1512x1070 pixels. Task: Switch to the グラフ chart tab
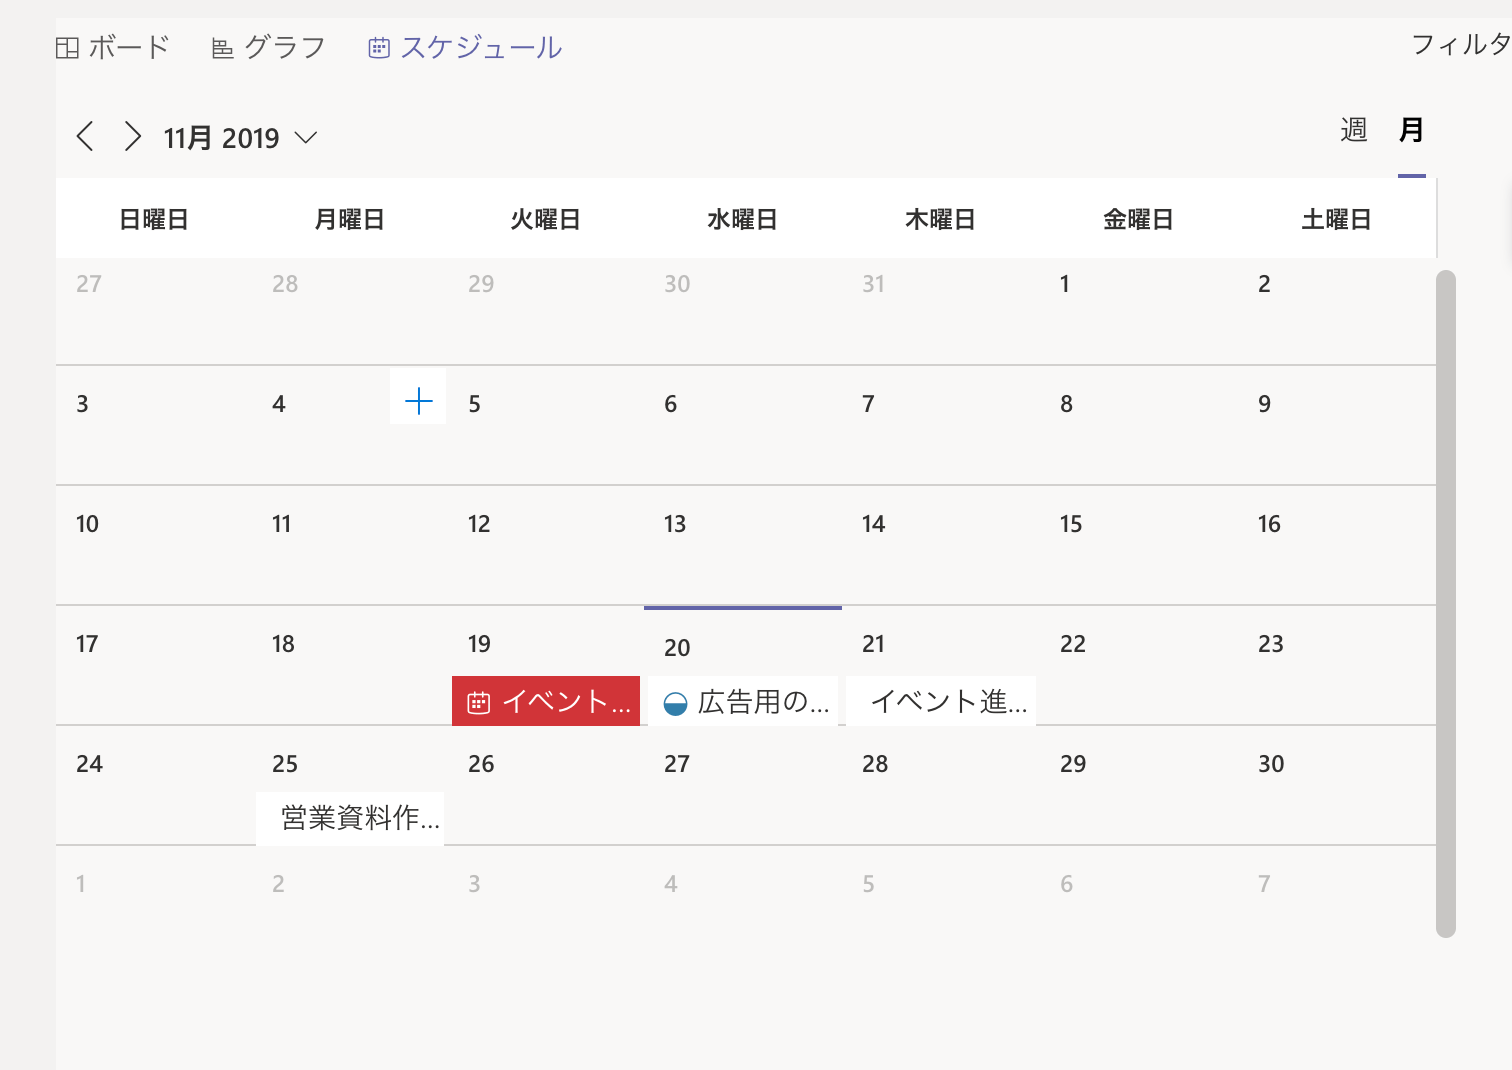269,47
